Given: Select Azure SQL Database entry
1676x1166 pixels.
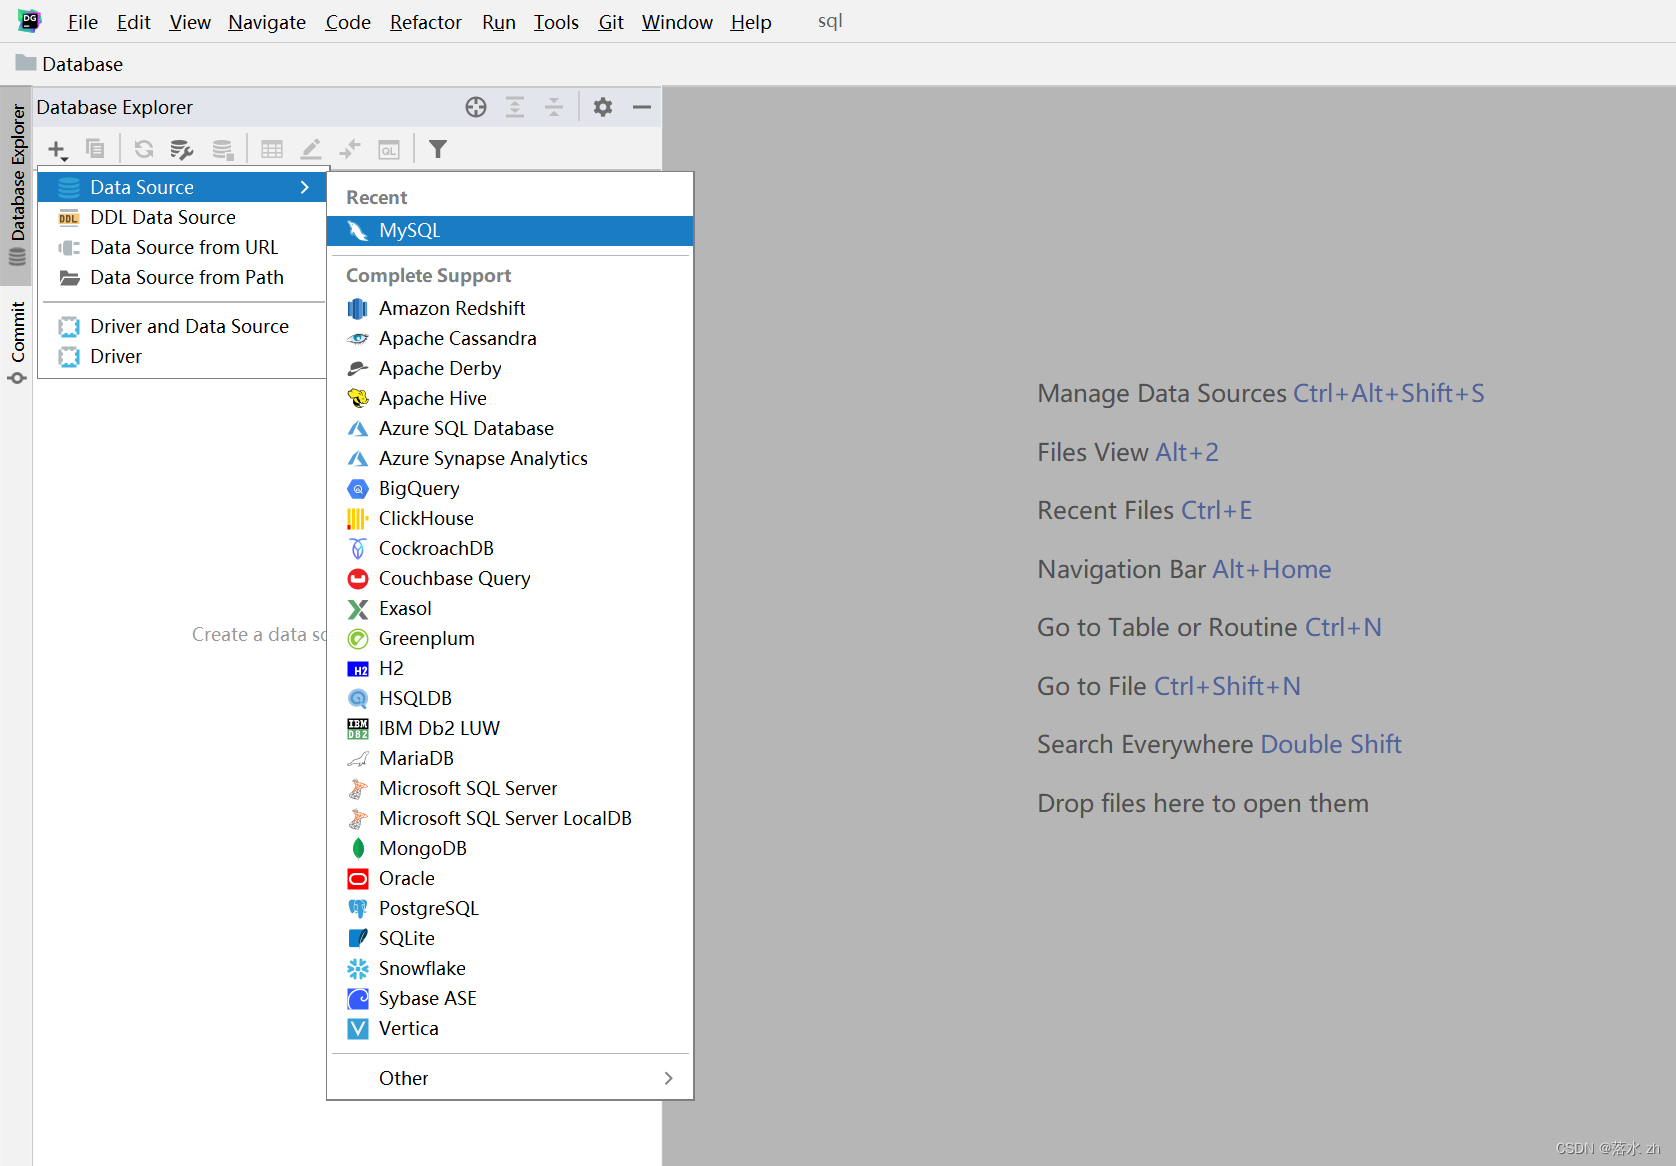Looking at the screenshot, I should [510, 428].
